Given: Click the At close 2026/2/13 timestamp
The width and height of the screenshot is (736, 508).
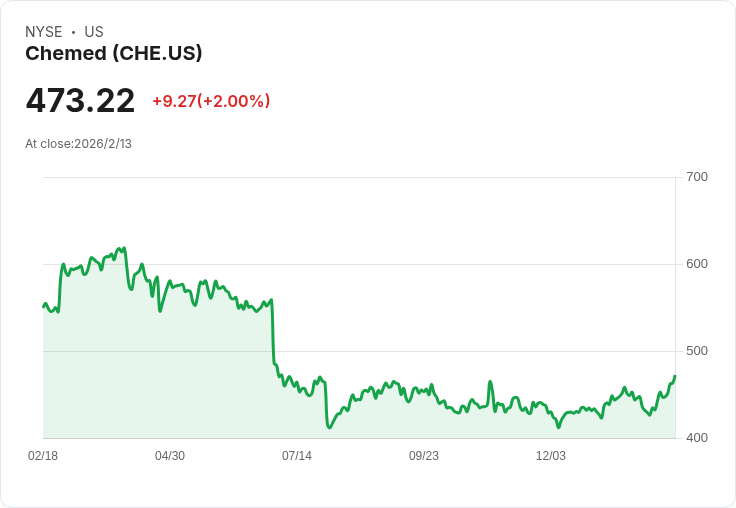Looking at the screenshot, I should click(78, 144).
